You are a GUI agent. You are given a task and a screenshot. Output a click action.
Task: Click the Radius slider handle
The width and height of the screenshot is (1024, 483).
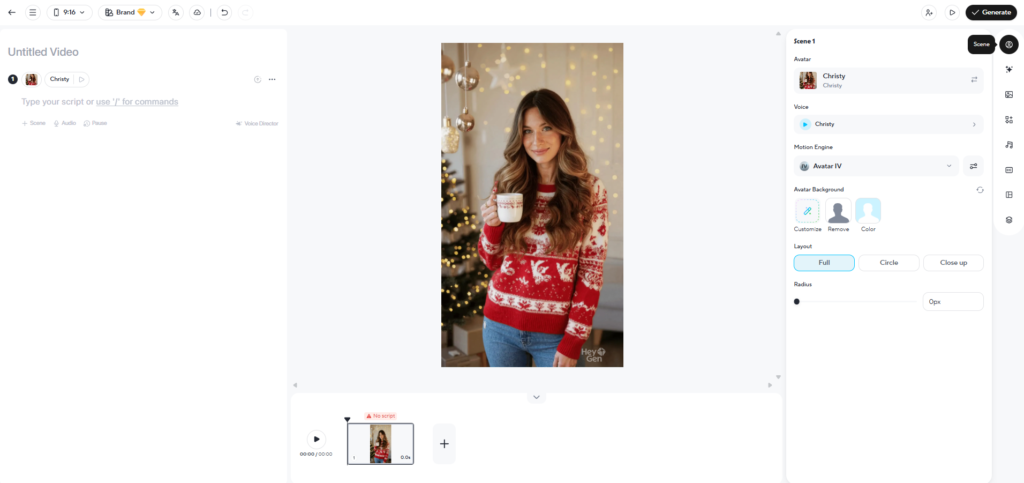[x=797, y=302]
